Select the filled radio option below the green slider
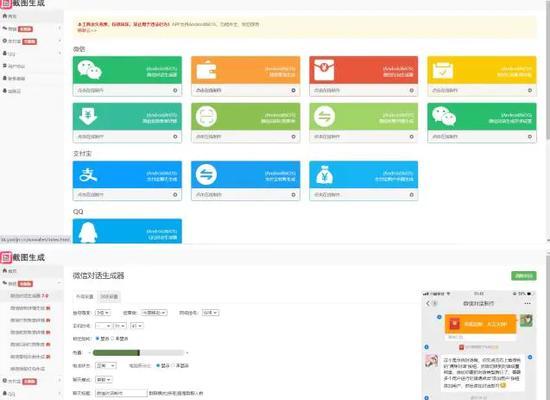 158,366
